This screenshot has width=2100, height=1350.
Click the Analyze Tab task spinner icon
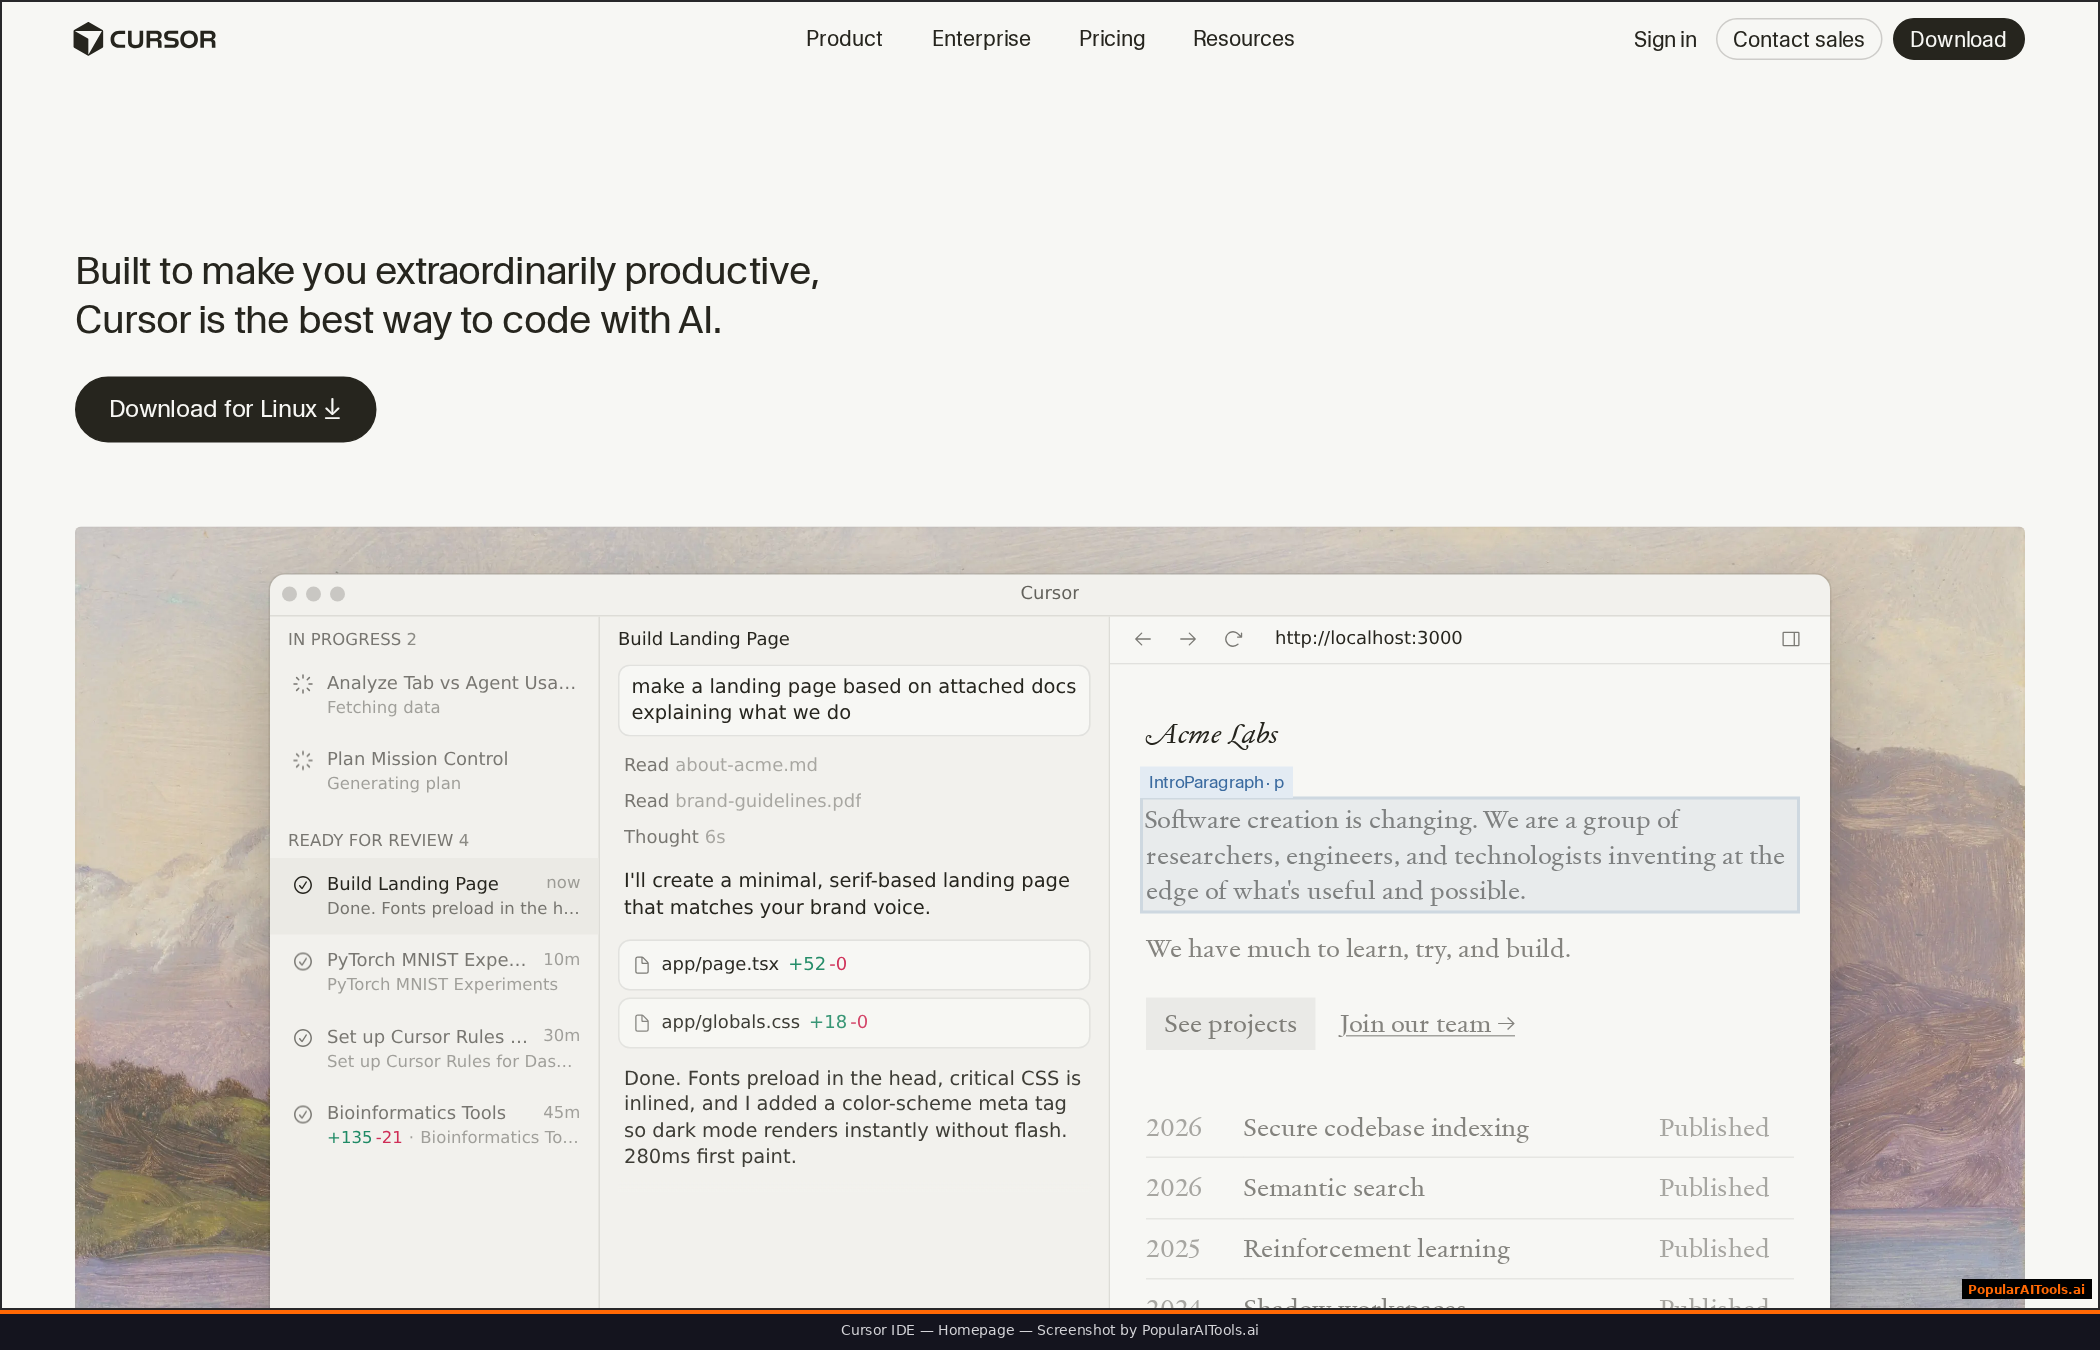coord(303,684)
